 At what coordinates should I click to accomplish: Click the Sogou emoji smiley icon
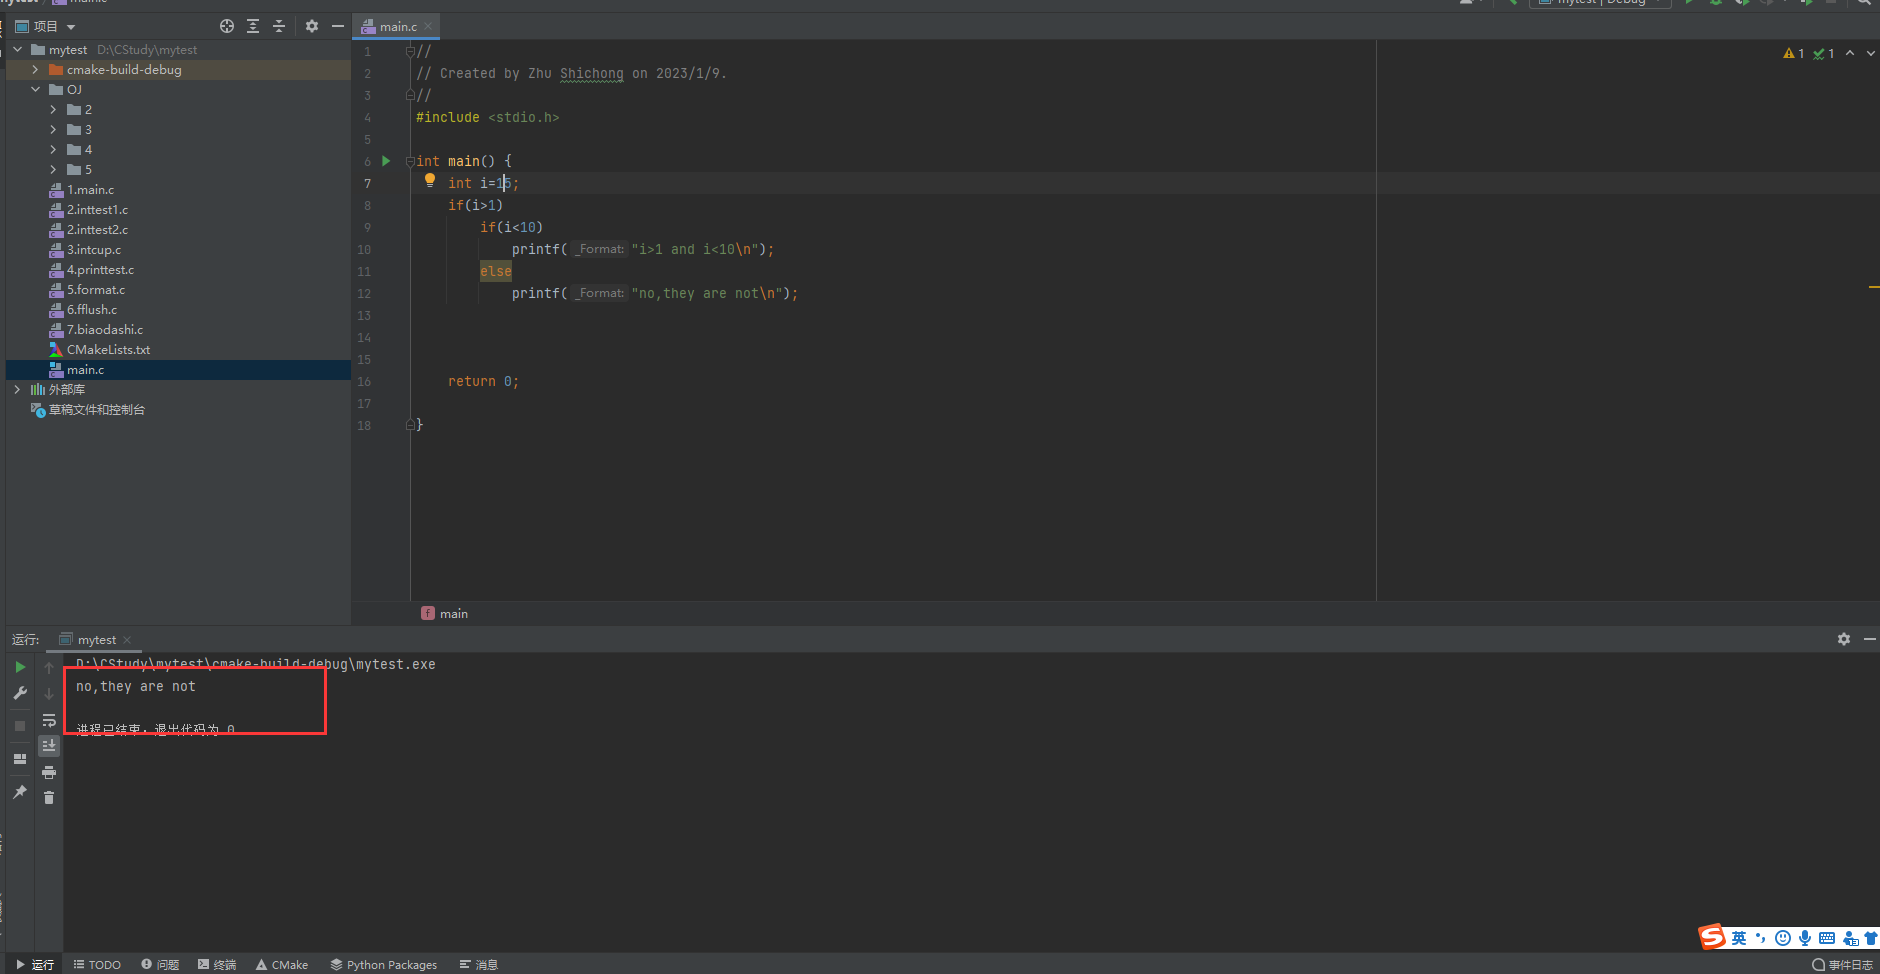[x=1783, y=938]
